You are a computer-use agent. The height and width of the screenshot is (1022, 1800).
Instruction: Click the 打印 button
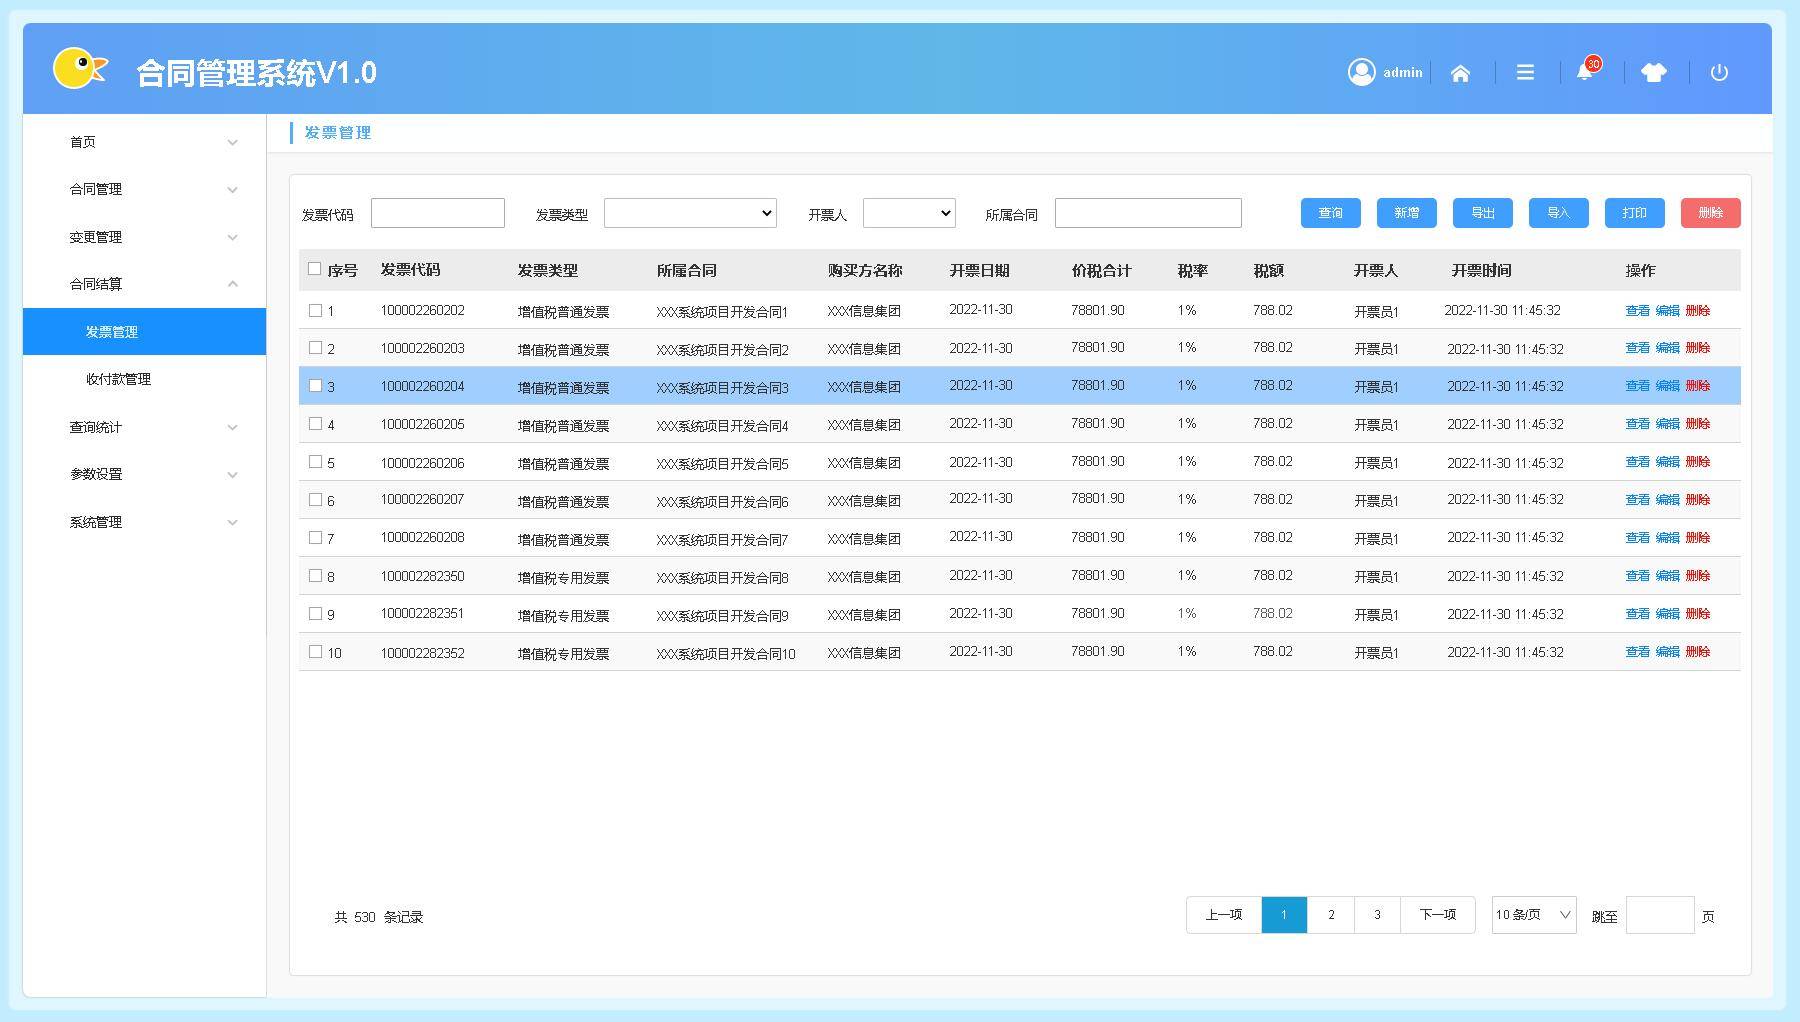point(1635,213)
